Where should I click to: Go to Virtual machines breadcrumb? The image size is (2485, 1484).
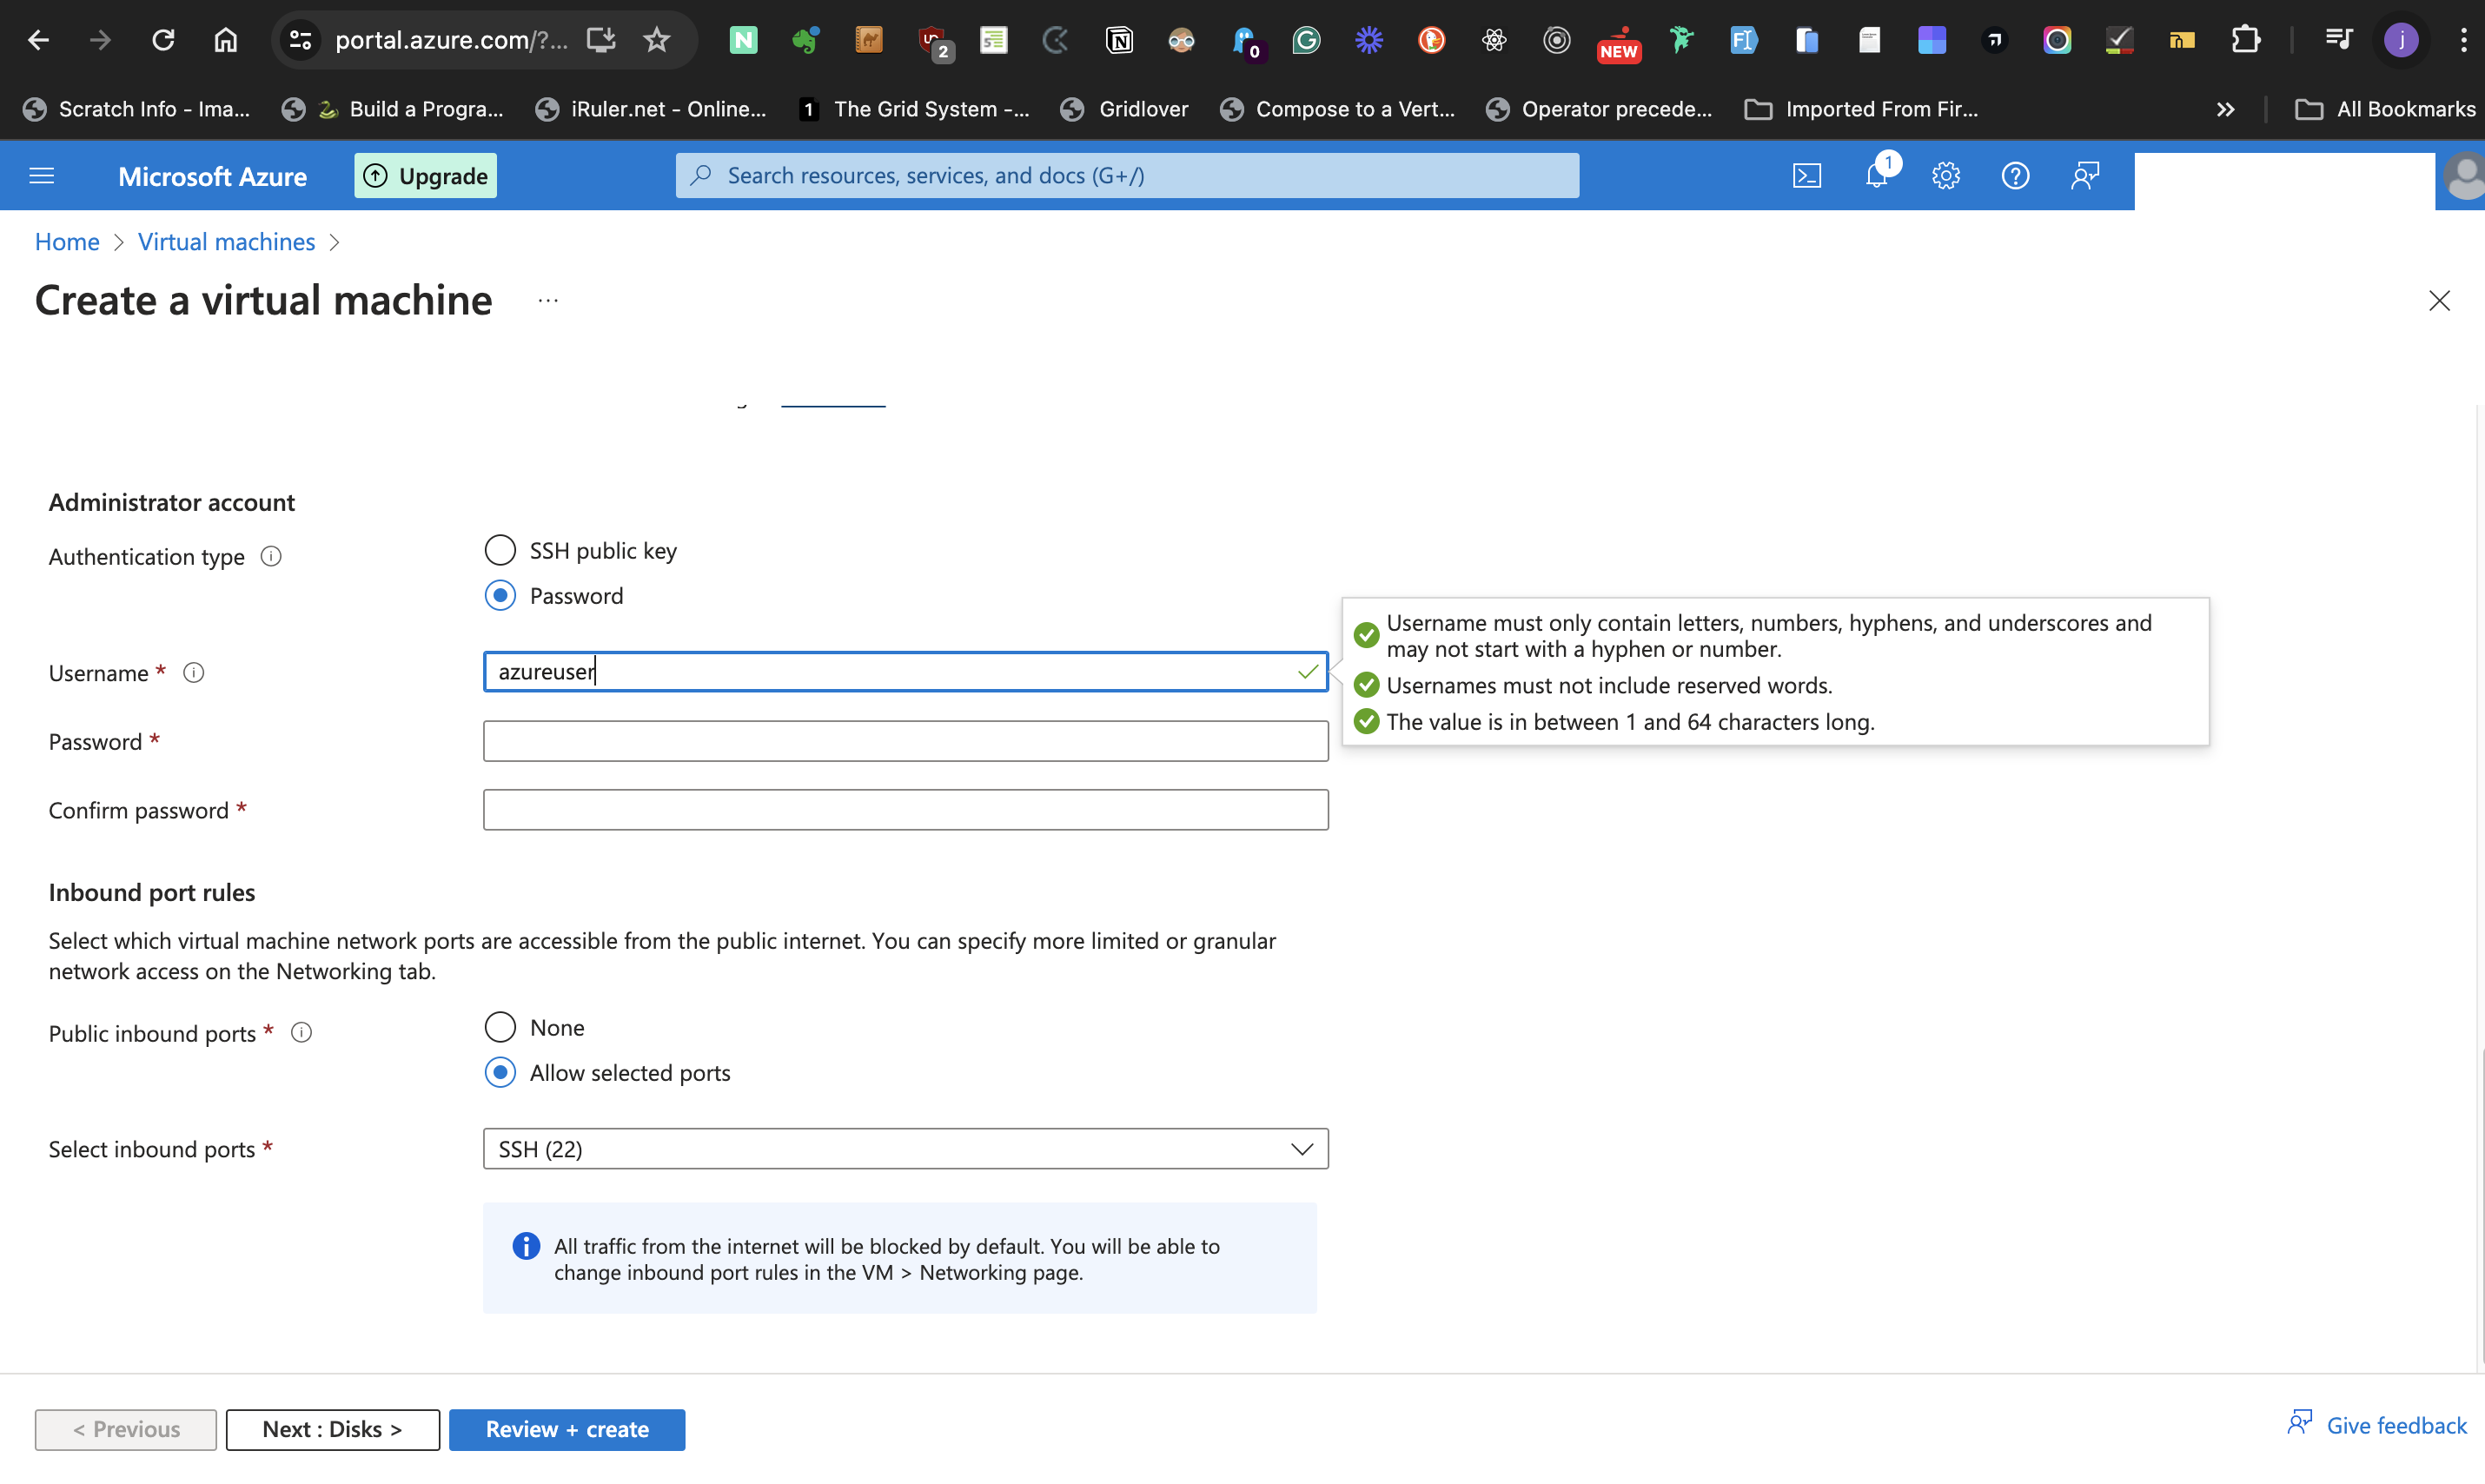click(x=226, y=242)
